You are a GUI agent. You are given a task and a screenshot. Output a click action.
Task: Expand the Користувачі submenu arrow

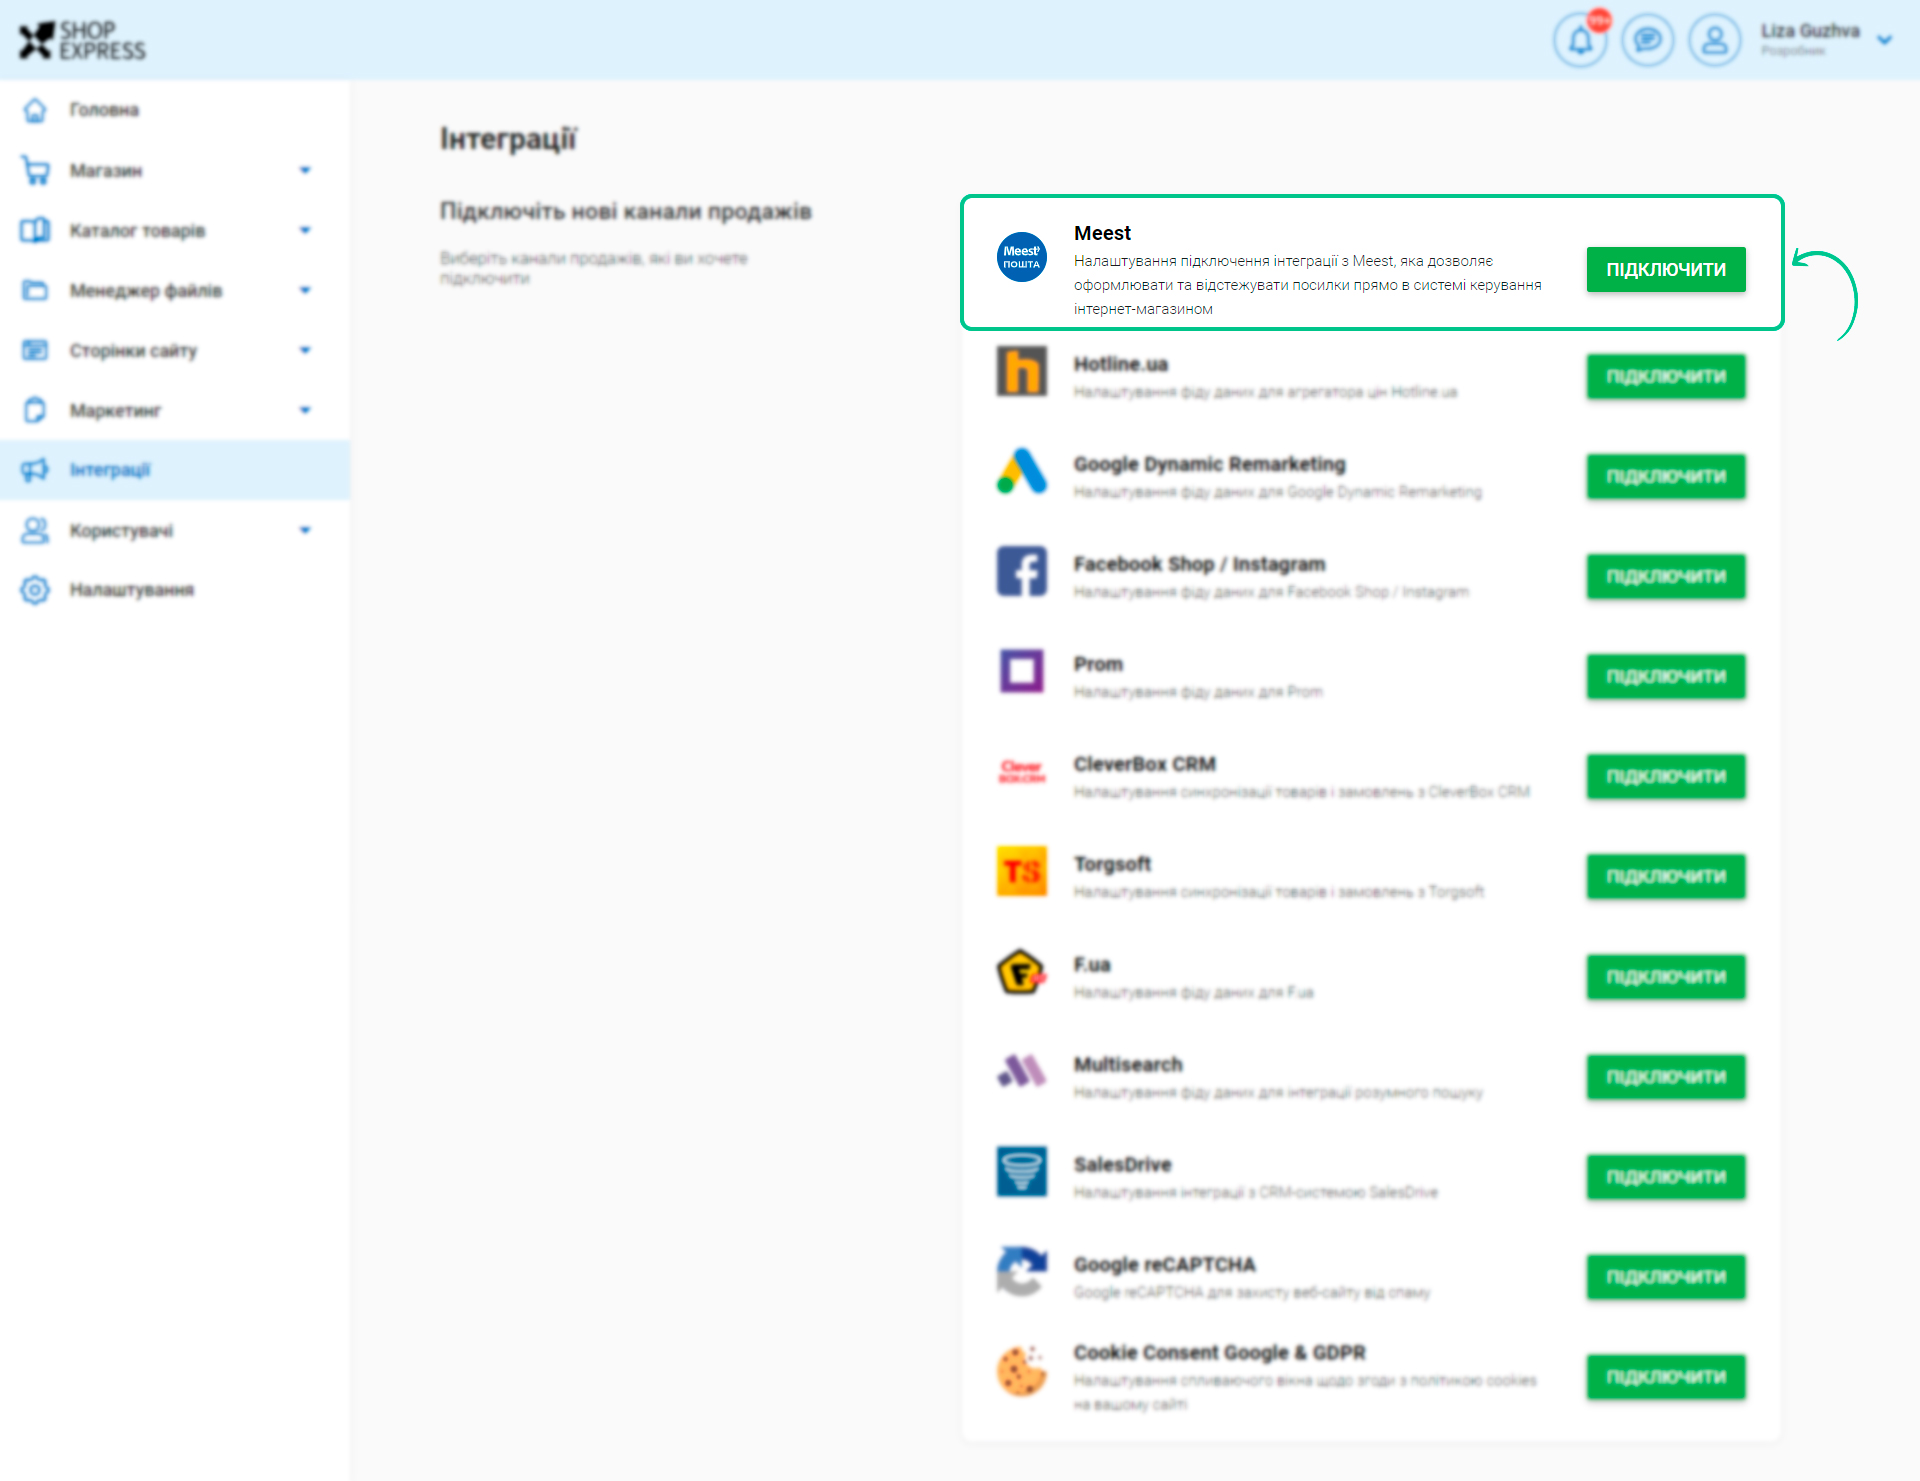pos(305,531)
